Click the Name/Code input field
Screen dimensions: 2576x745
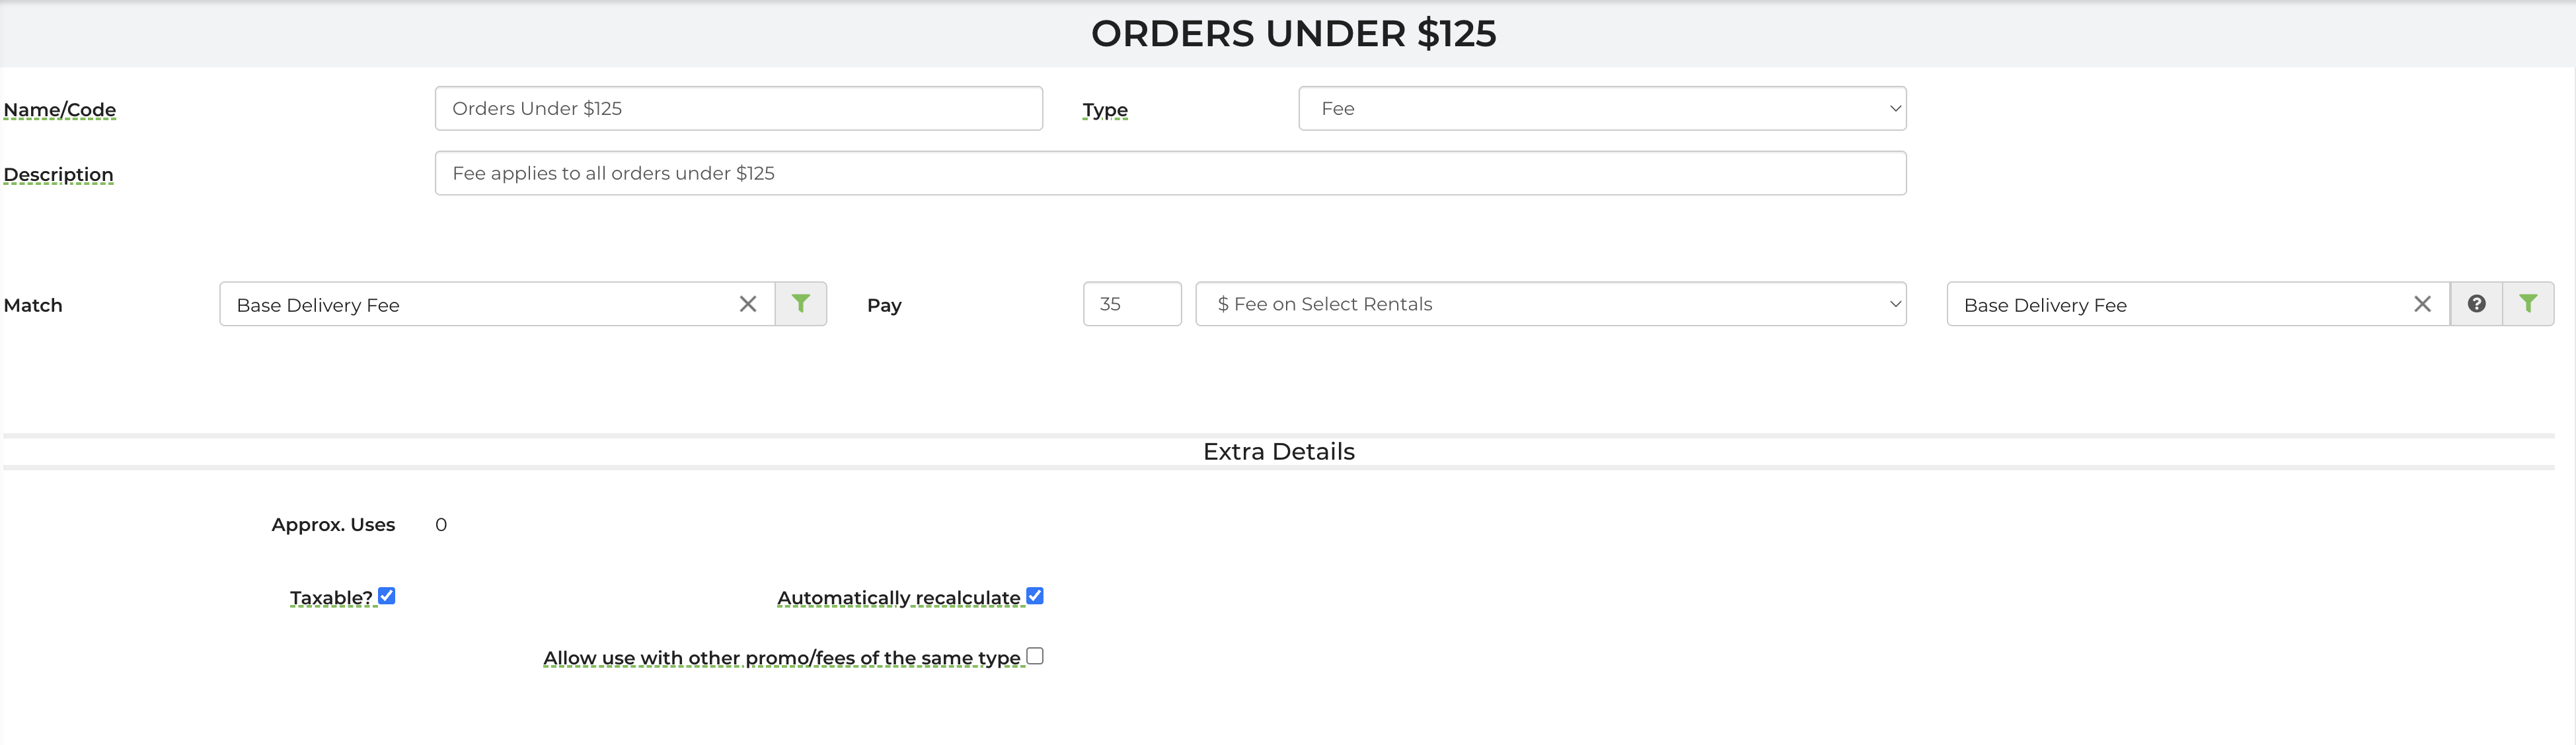pyautogui.click(x=738, y=108)
